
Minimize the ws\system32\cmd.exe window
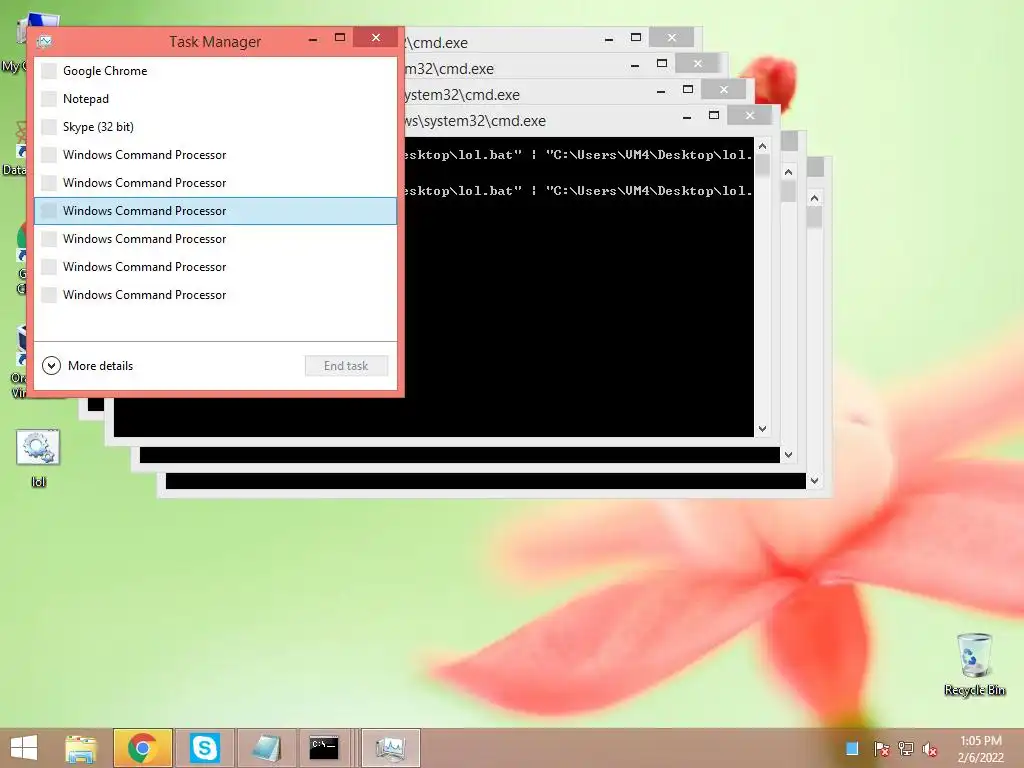click(687, 117)
